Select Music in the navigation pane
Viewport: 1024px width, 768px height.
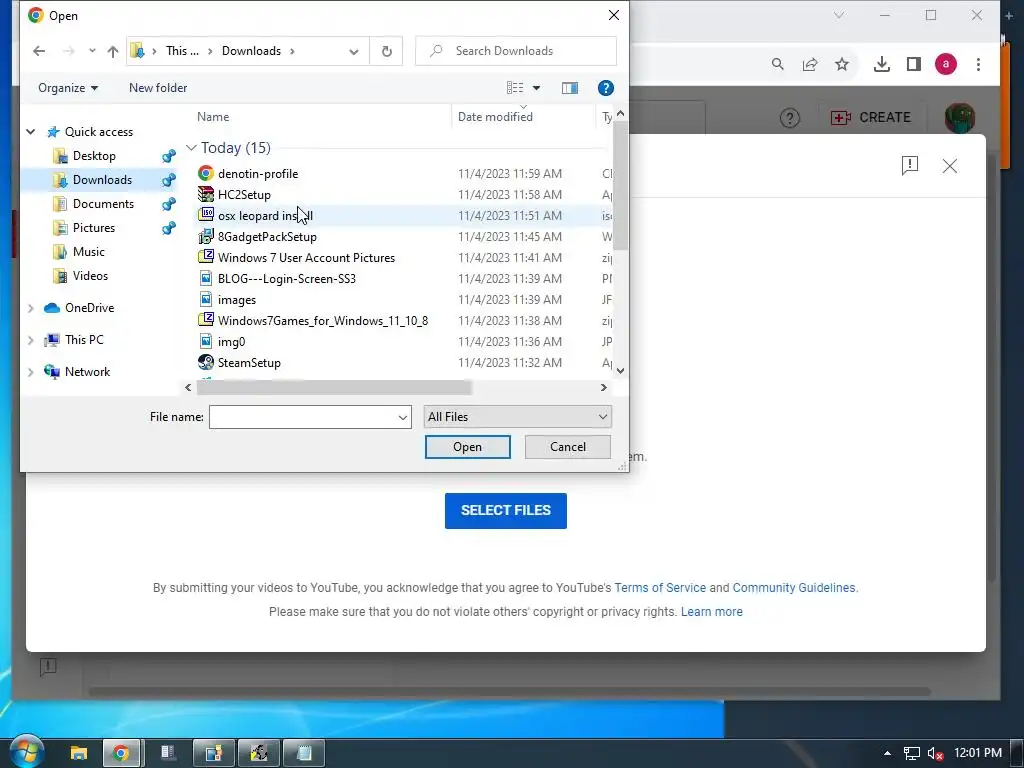click(x=88, y=251)
